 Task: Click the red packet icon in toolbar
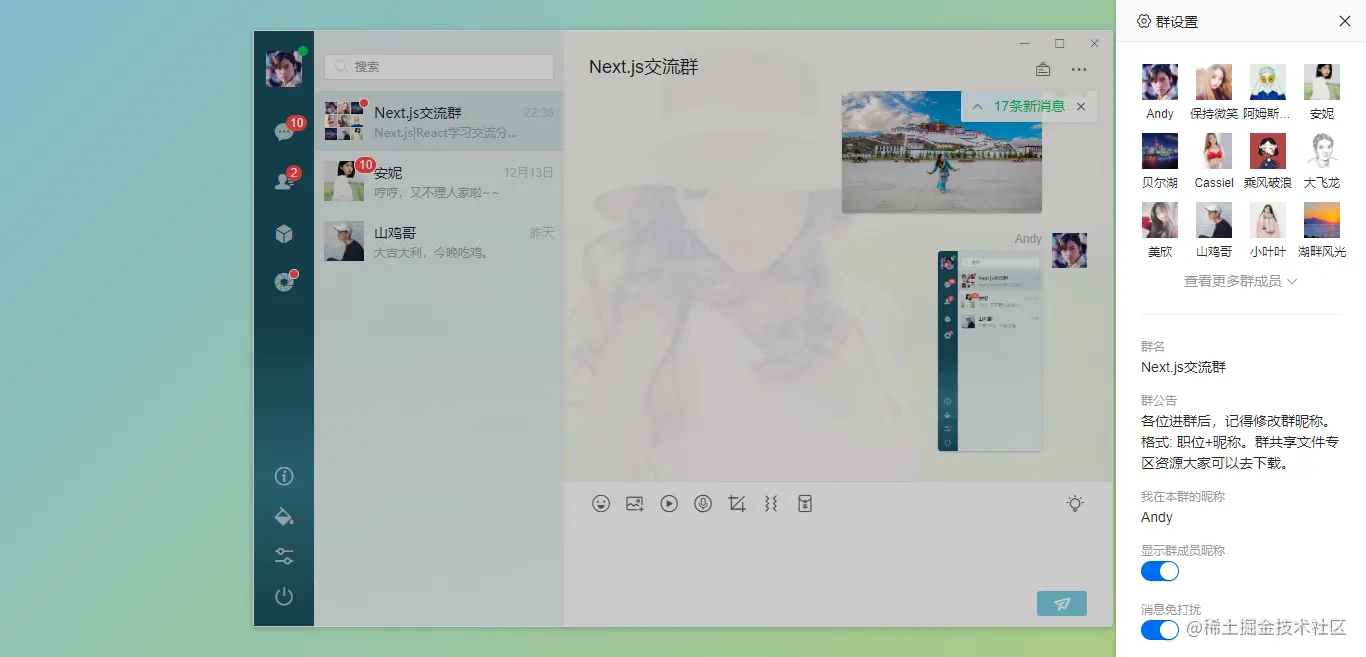(x=805, y=504)
